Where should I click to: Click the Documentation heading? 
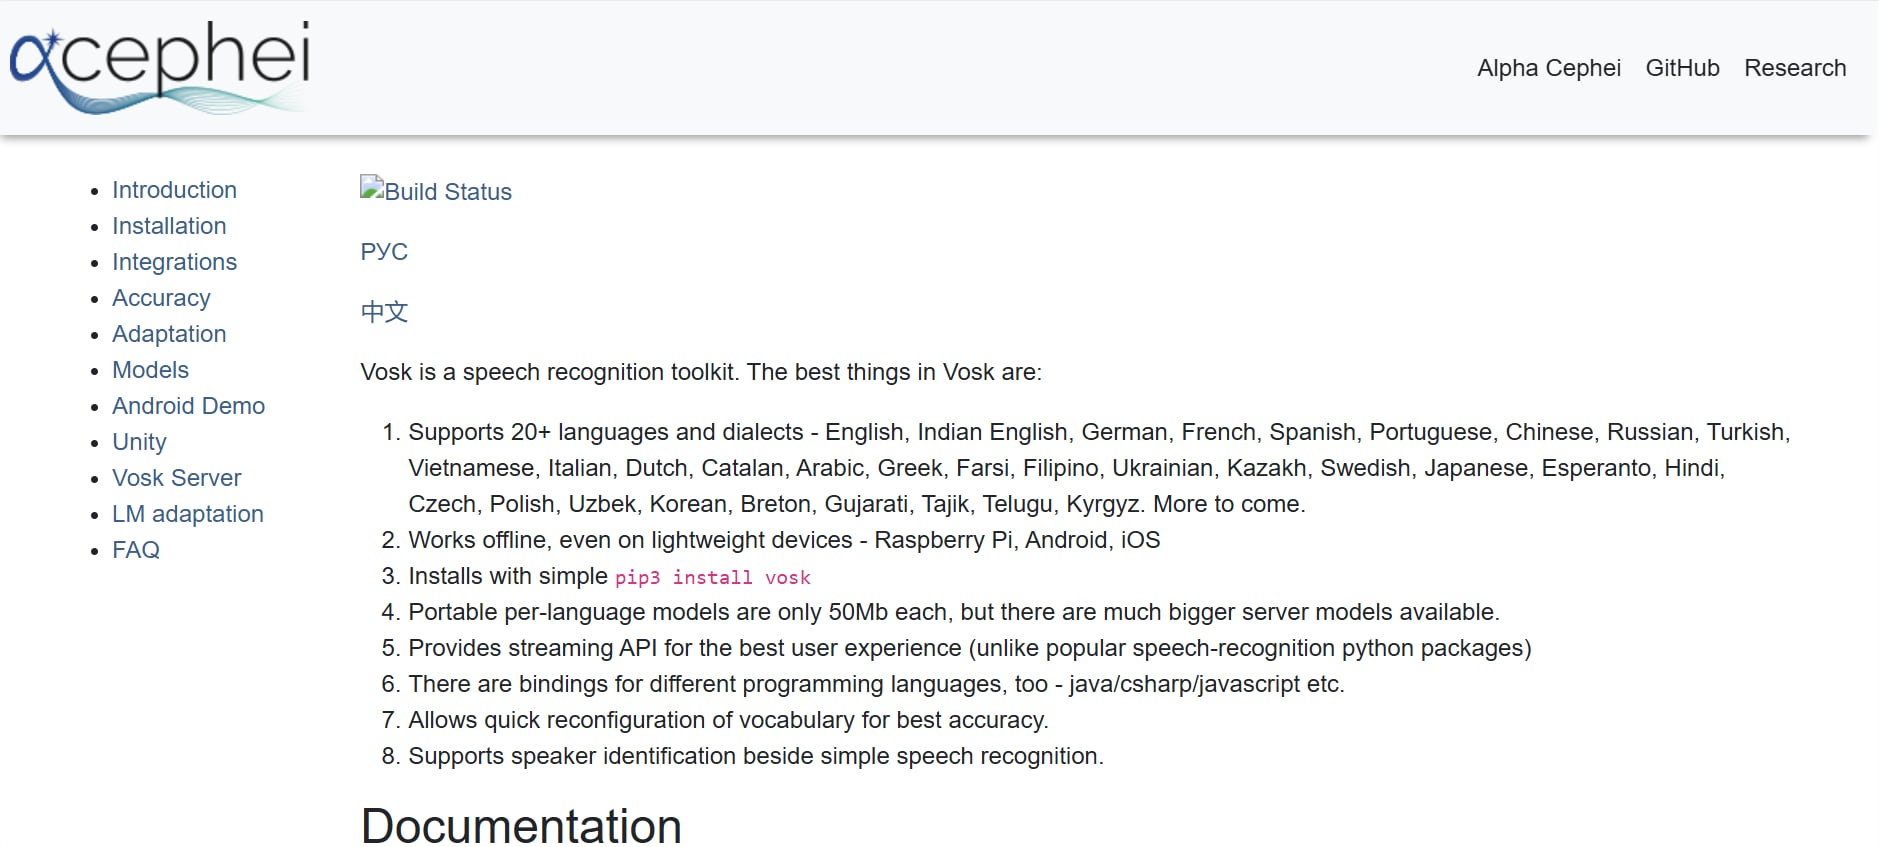(521, 826)
